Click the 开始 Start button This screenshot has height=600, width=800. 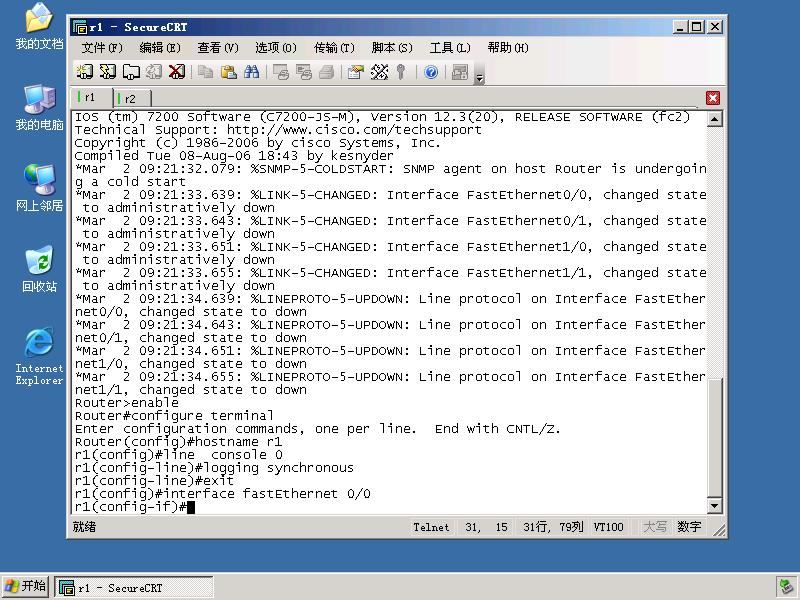25,587
